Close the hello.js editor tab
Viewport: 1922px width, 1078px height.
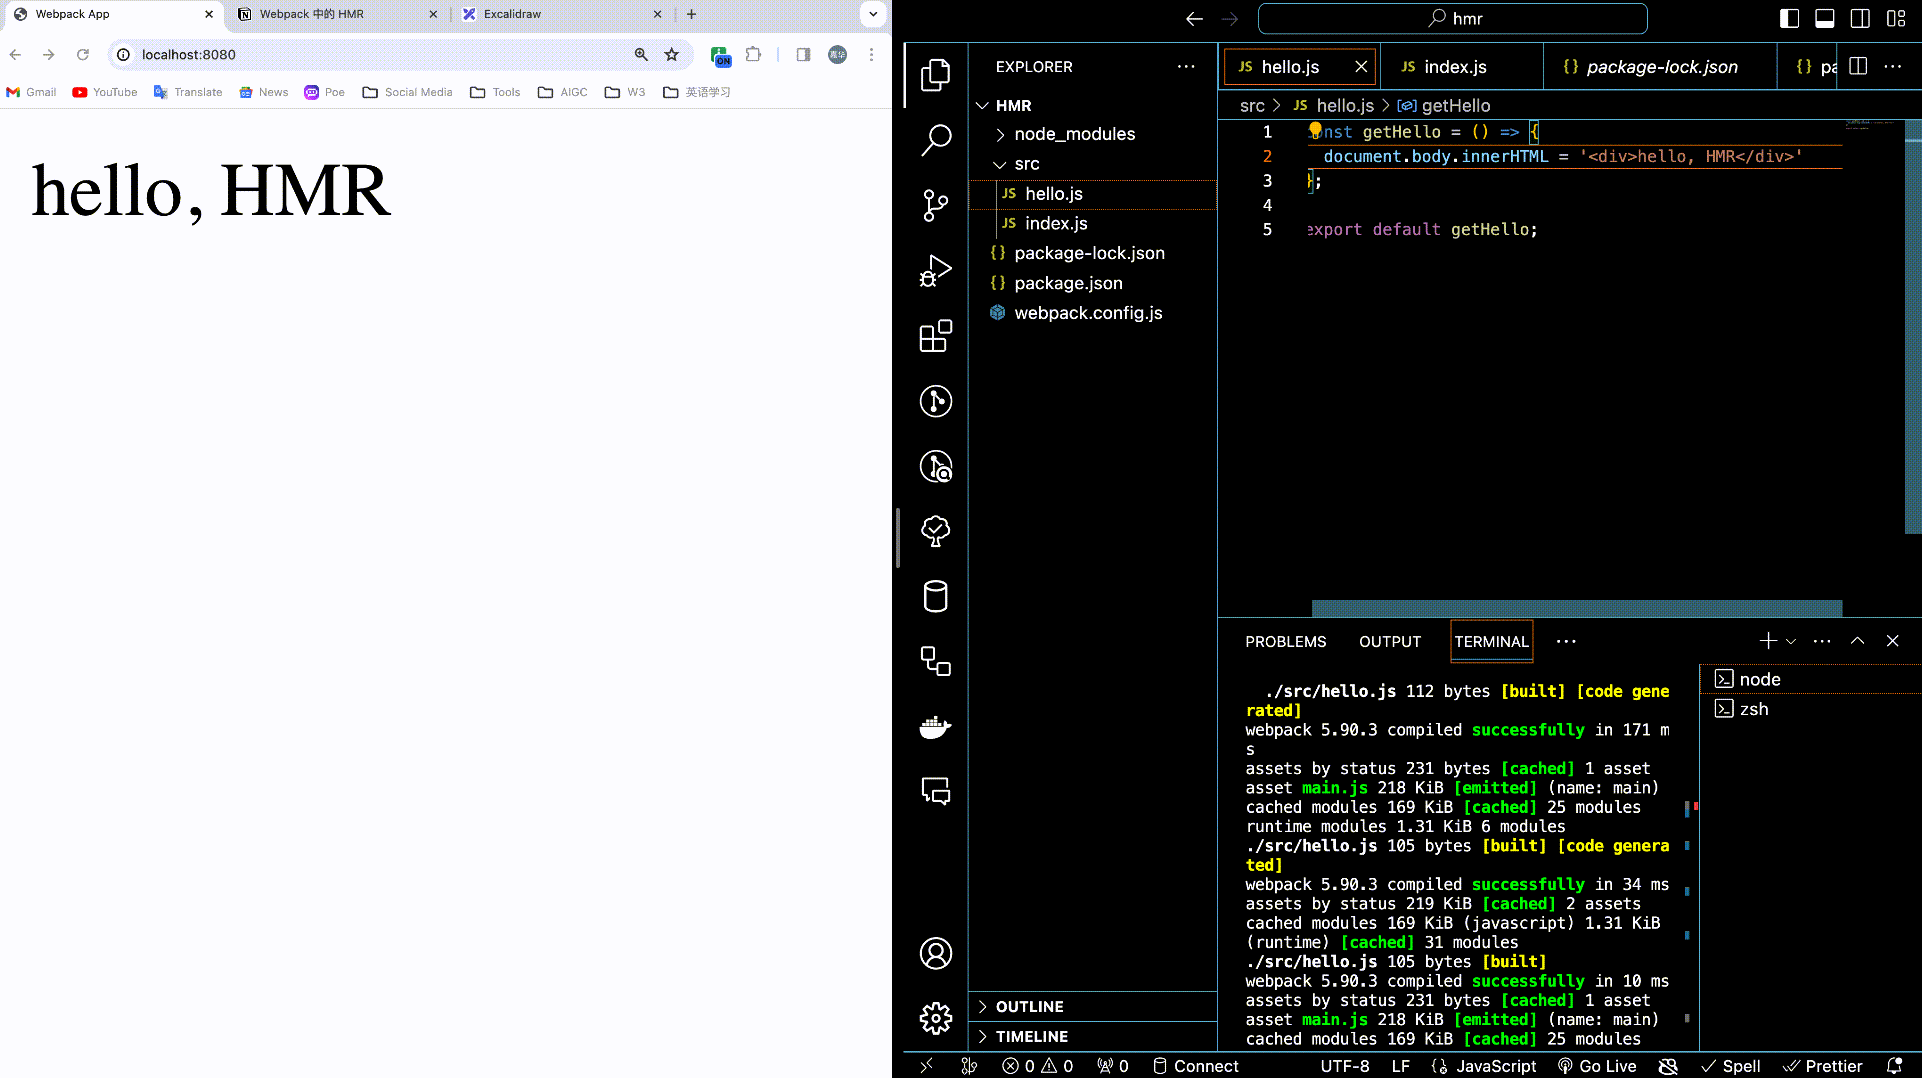click(x=1361, y=67)
